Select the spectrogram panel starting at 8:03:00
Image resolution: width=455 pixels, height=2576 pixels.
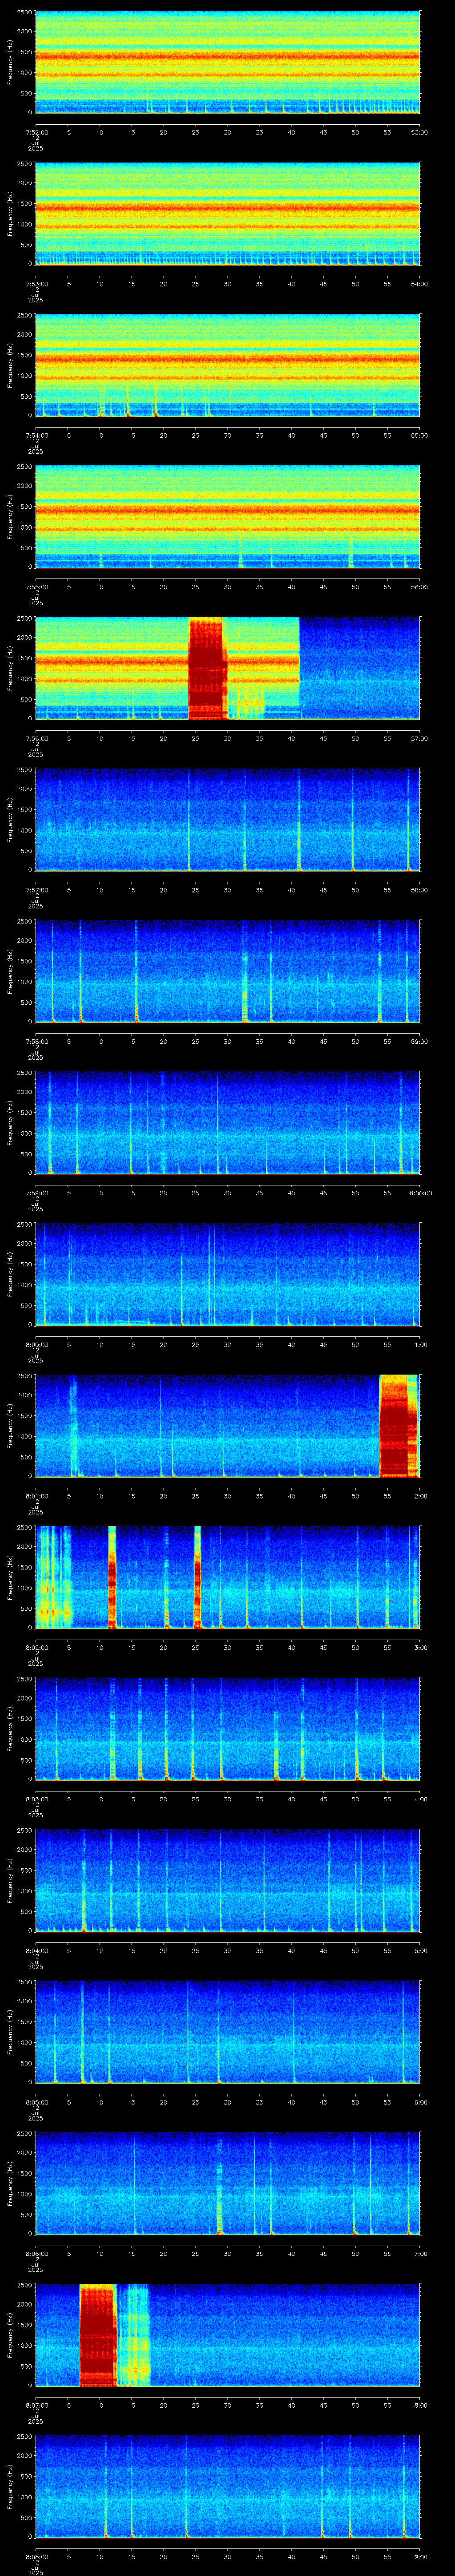point(228,1728)
